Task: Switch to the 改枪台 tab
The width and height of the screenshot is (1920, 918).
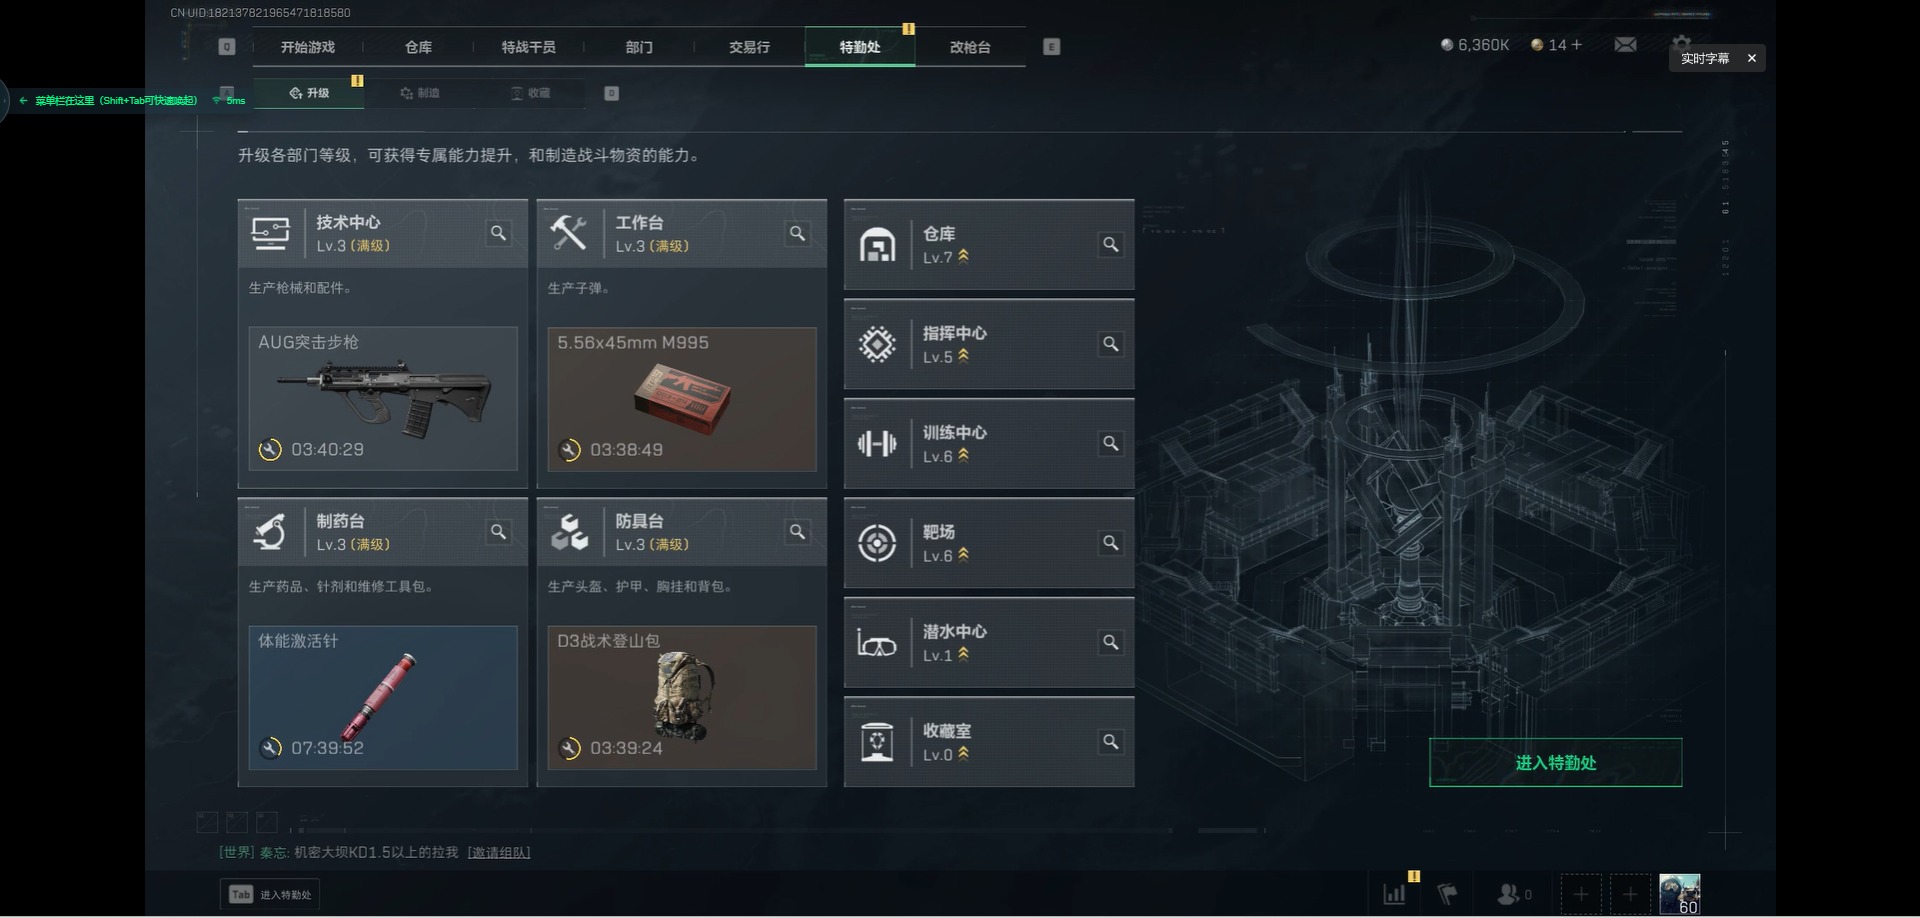Action: click(x=970, y=47)
